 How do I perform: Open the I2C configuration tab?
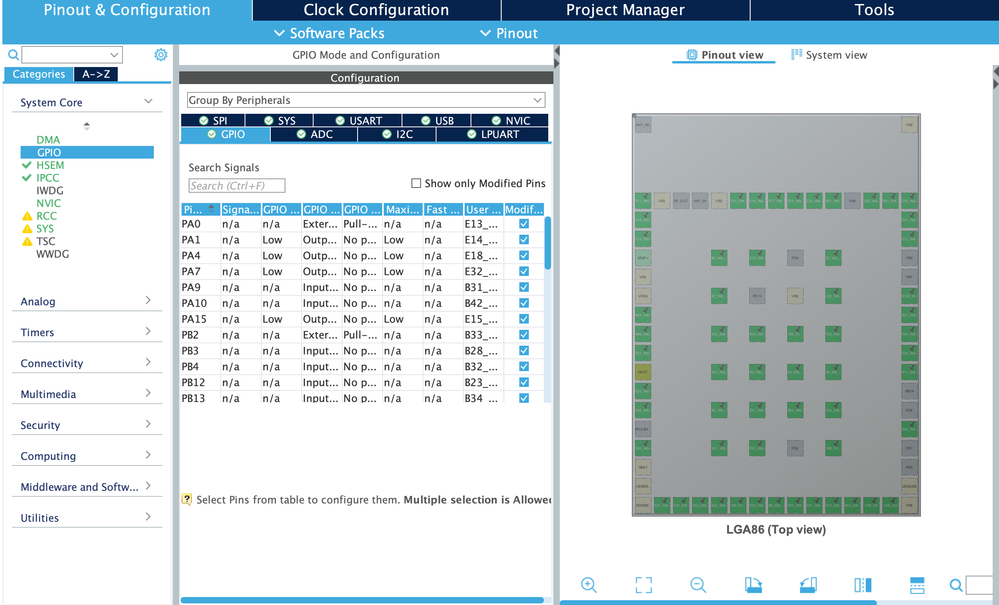click(x=397, y=134)
